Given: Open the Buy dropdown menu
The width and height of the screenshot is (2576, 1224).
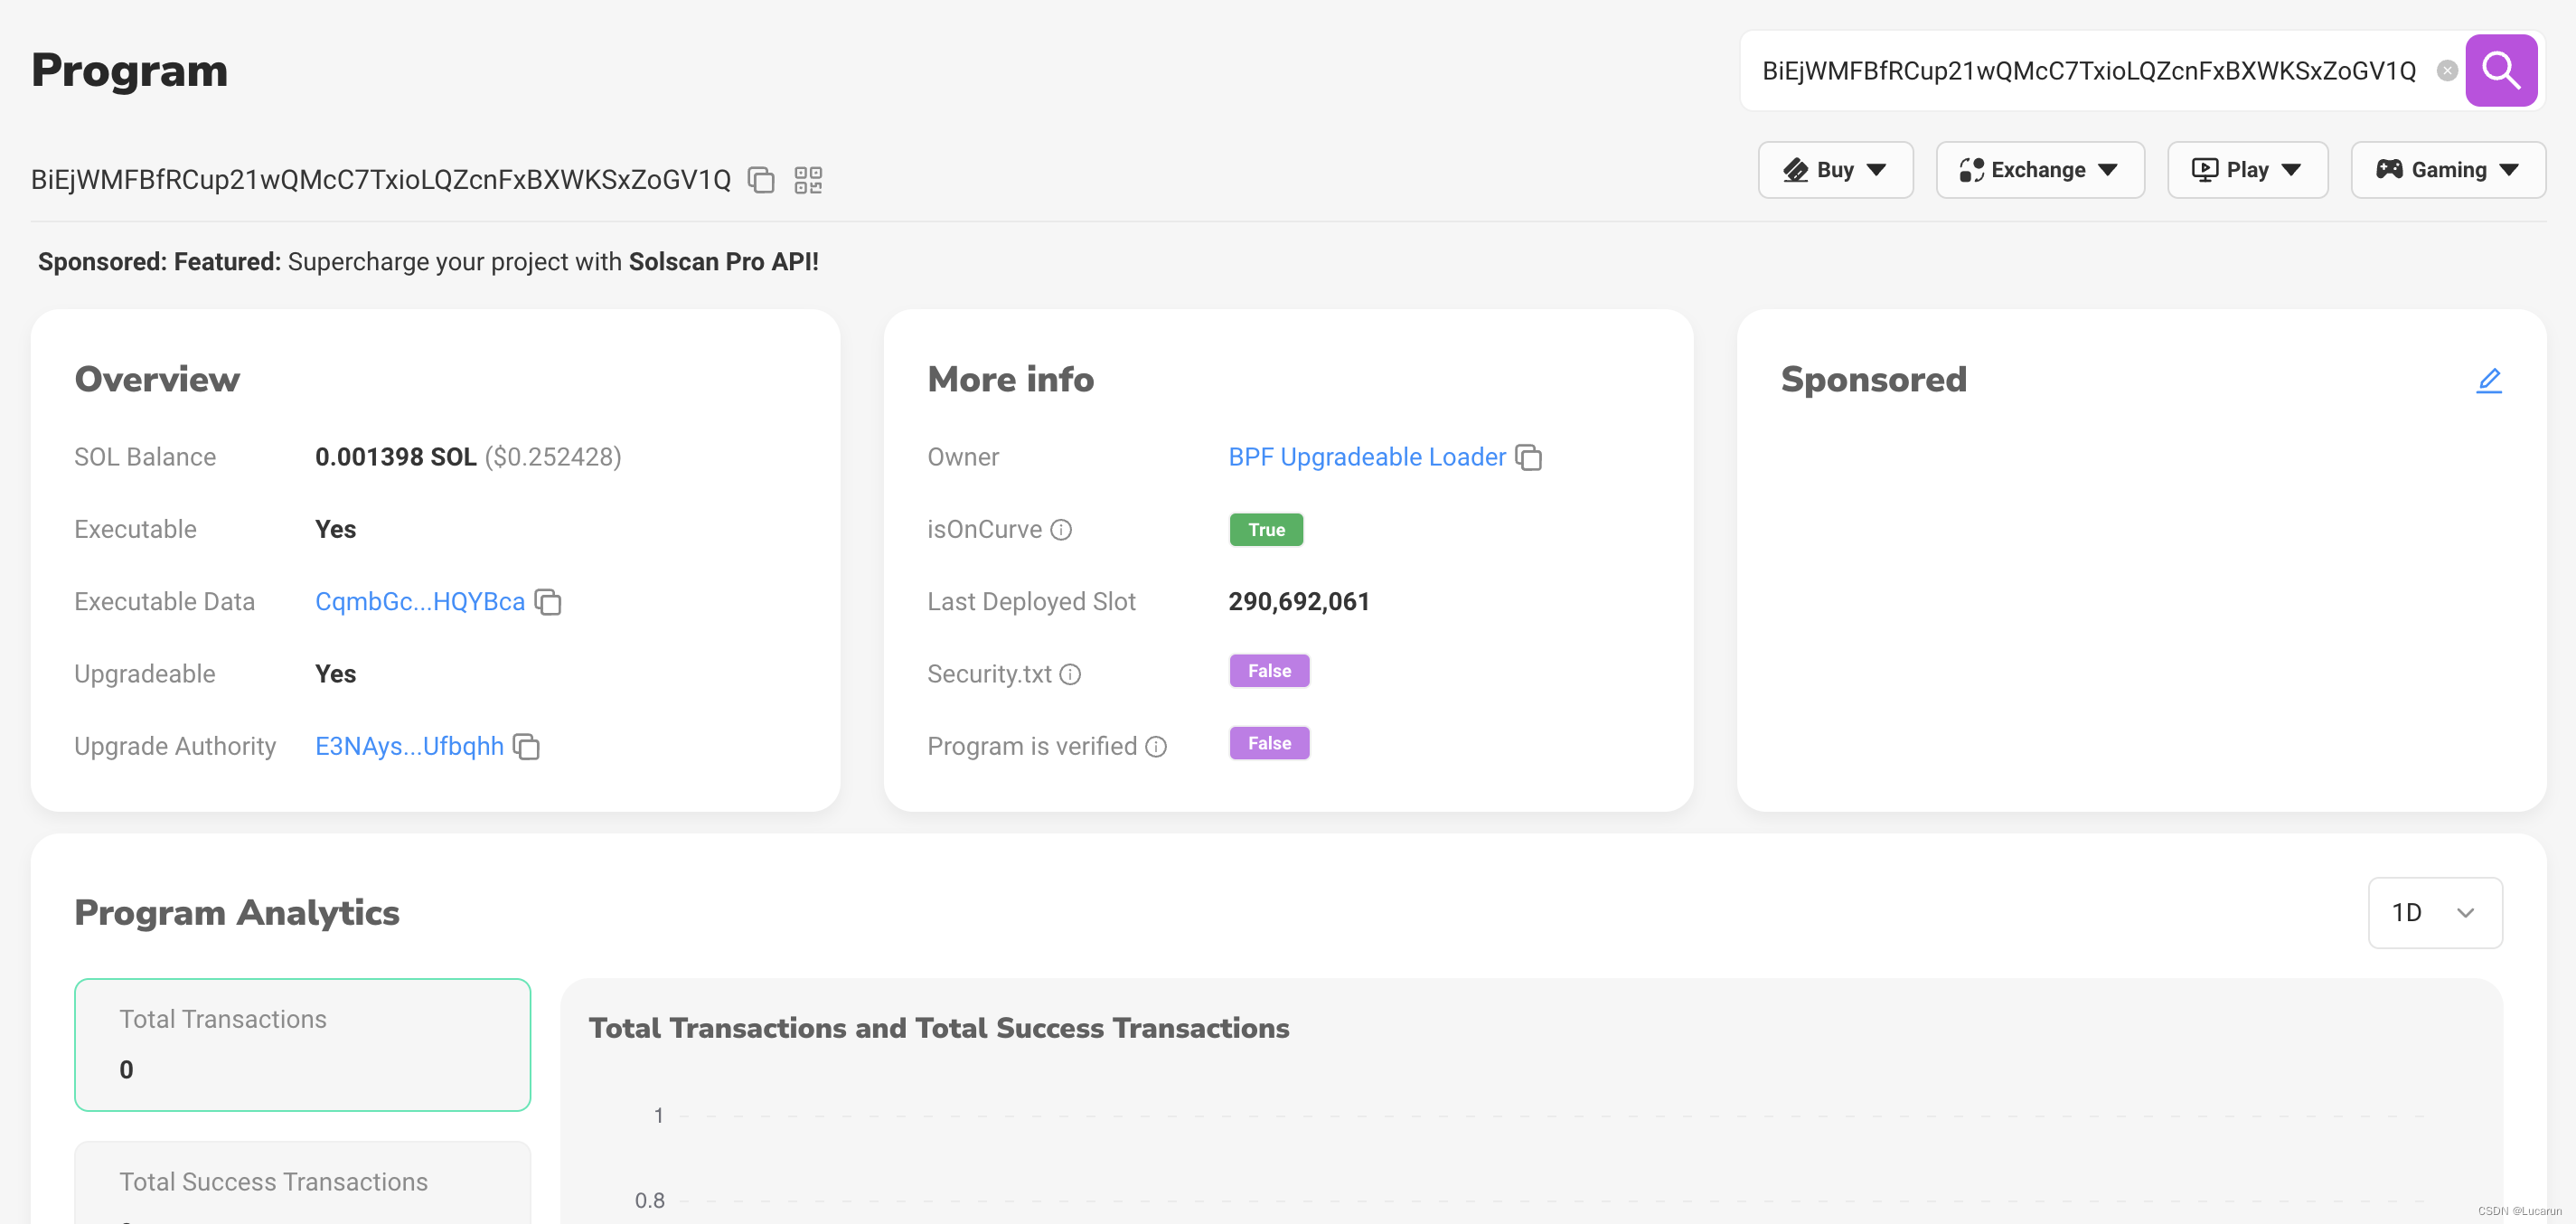Looking at the screenshot, I should (x=1835, y=170).
